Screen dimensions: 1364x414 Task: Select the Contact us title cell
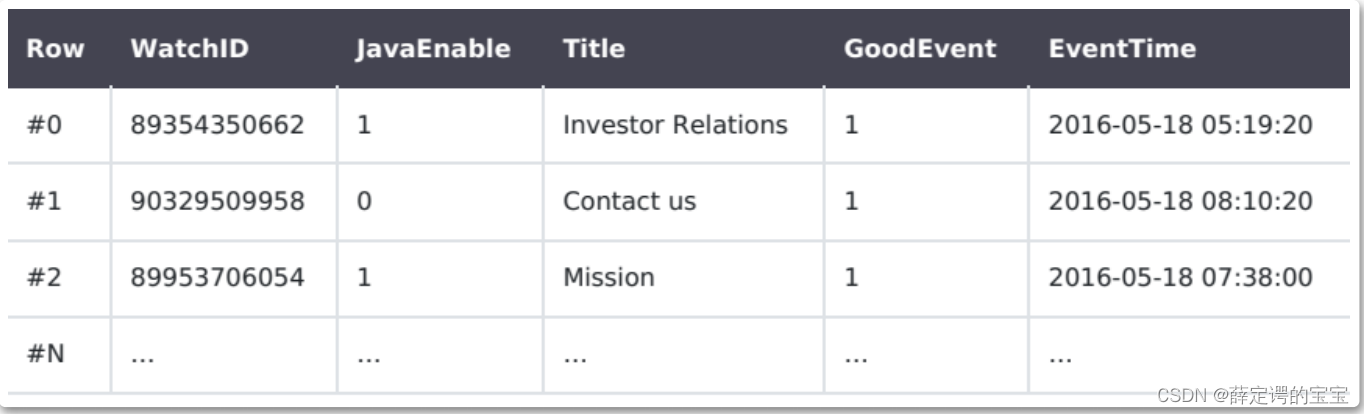coord(629,201)
